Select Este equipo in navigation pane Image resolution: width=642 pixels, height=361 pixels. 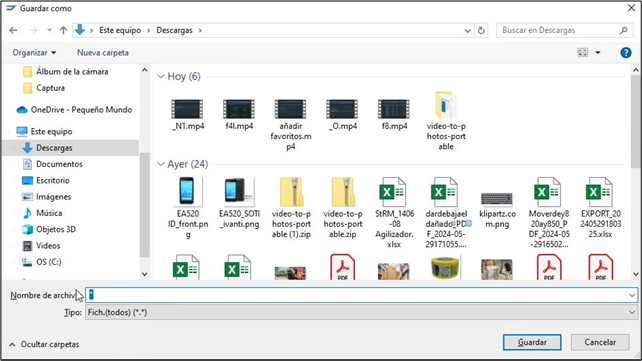pyautogui.click(x=44, y=131)
